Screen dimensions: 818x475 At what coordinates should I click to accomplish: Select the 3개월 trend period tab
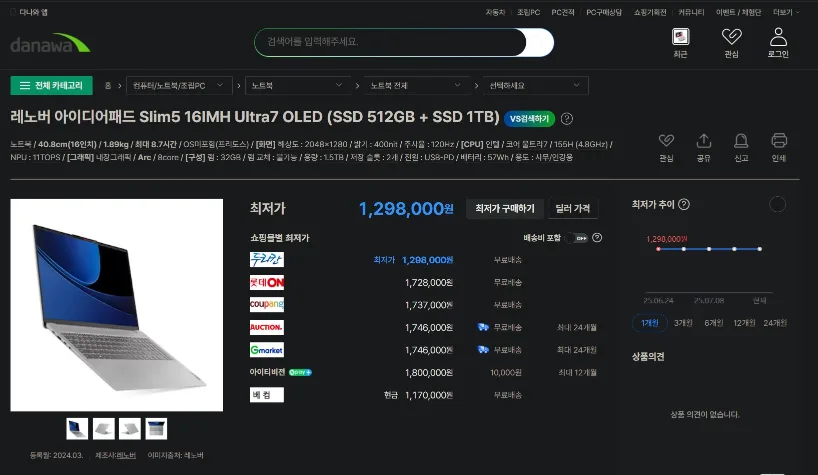click(683, 323)
